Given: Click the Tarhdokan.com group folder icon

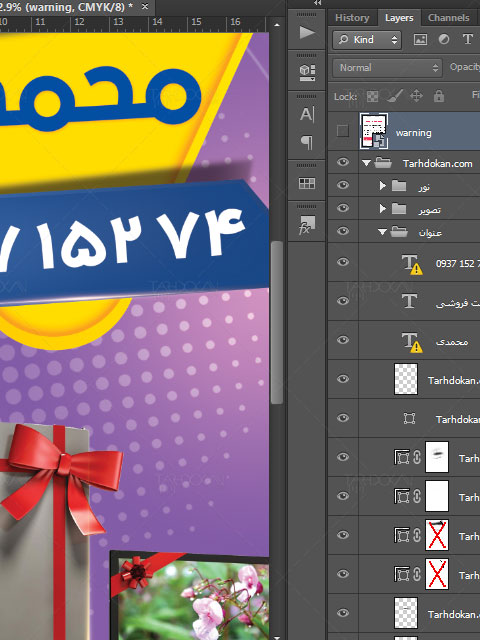Looking at the screenshot, I should (x=383, y=163).
